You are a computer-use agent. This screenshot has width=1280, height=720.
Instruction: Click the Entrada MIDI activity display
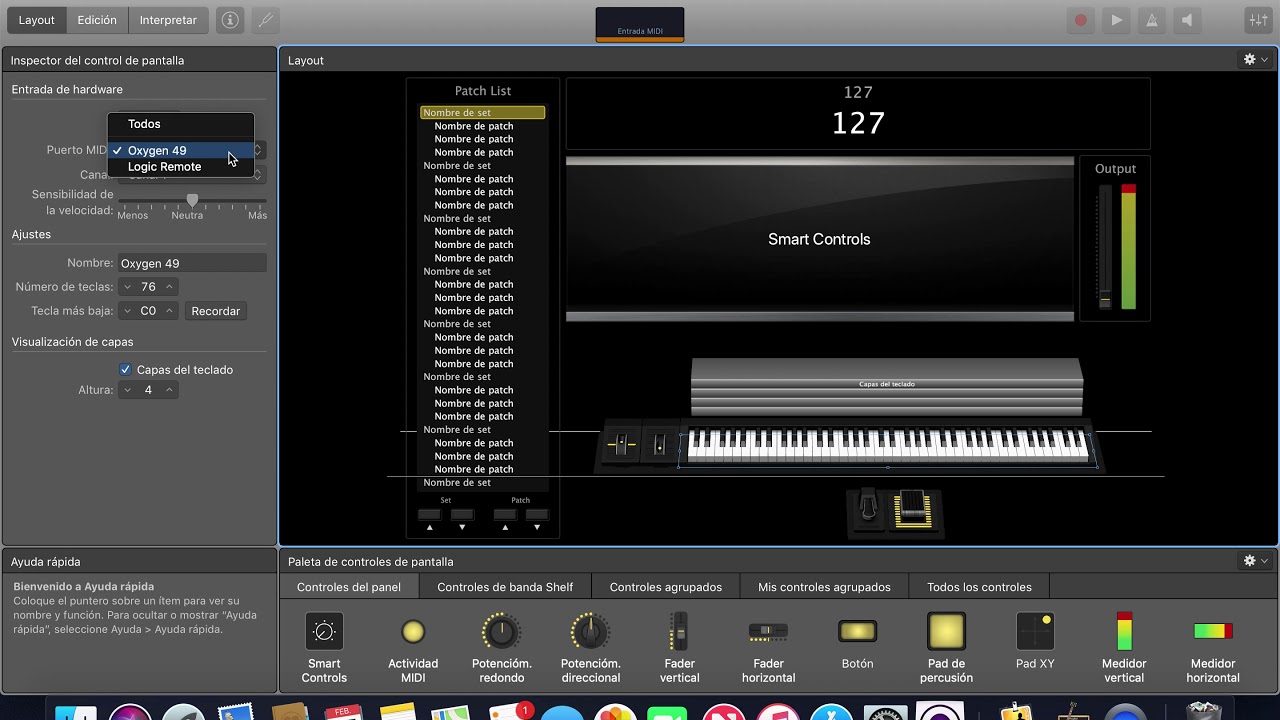click(640, 25)
